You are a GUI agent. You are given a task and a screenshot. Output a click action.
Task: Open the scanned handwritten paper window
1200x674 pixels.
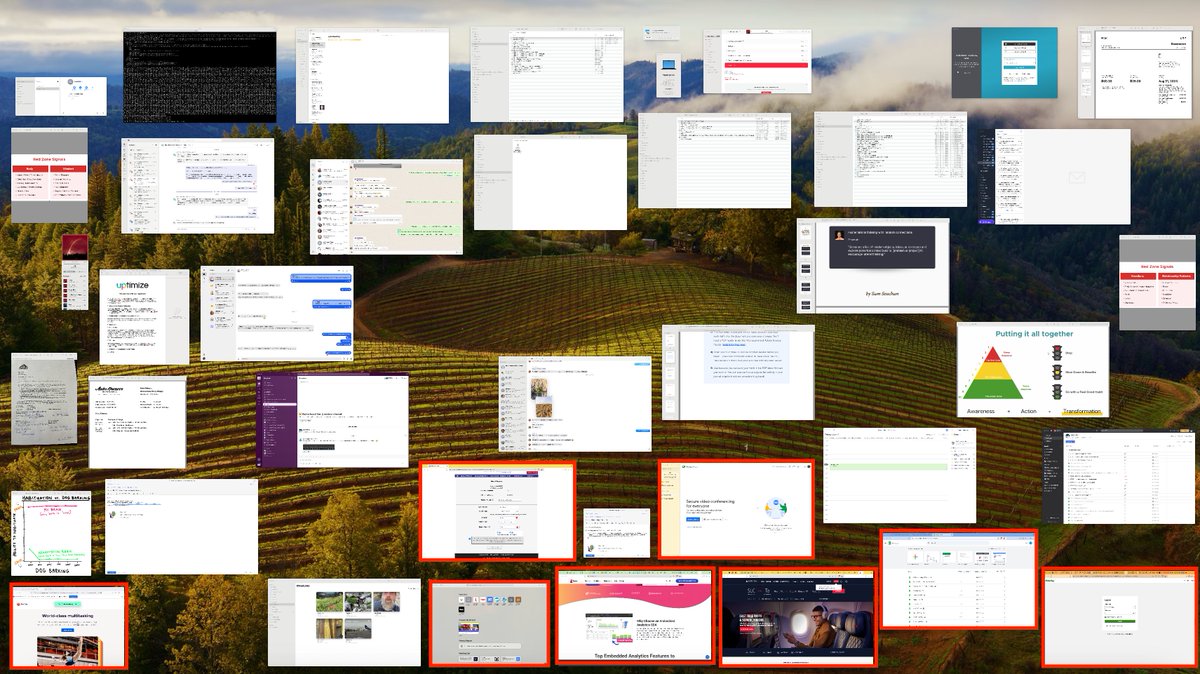pos(44,398)
